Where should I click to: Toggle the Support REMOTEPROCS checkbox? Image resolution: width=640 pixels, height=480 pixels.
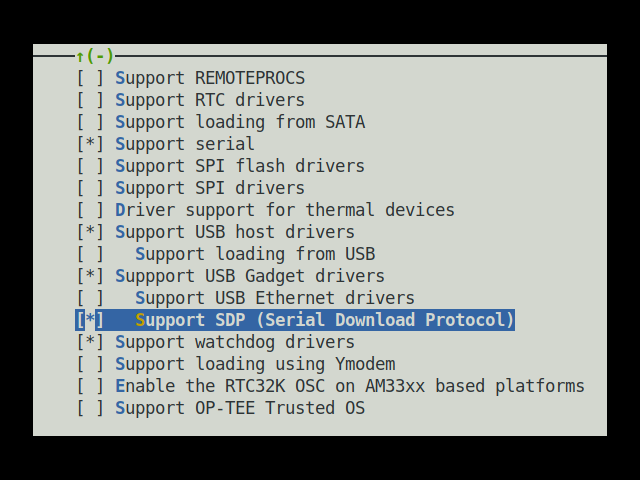[91, 78]
